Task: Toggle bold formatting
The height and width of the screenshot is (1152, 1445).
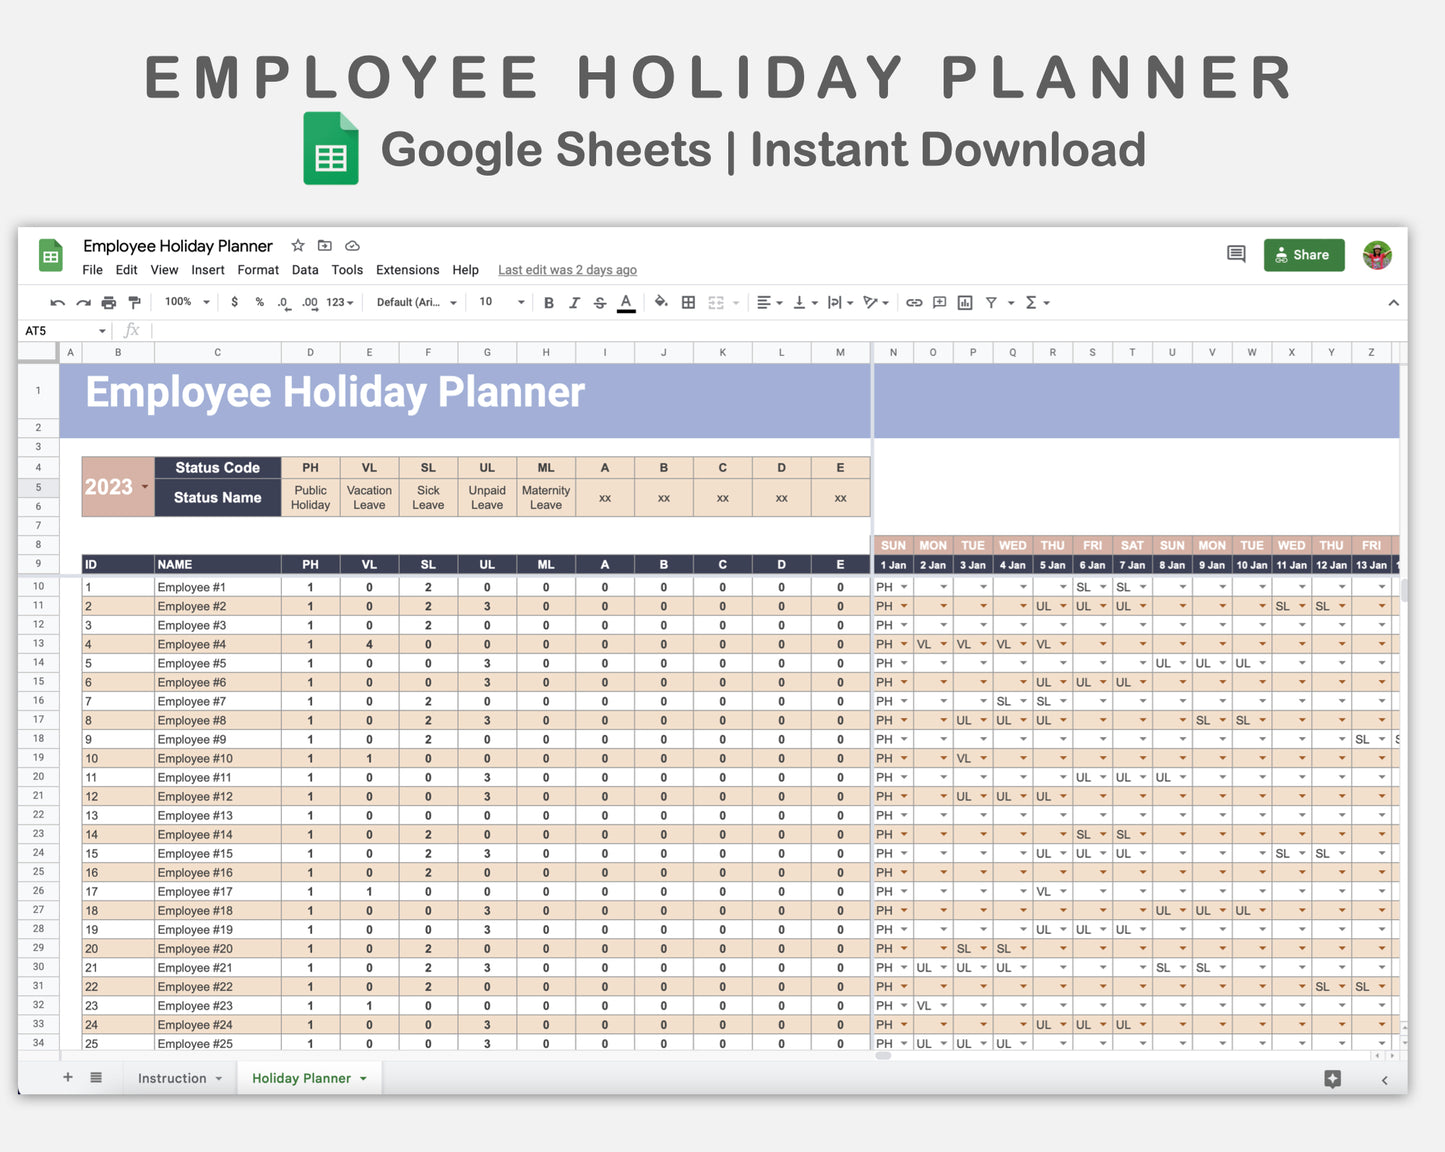Action: pos(549,302)
